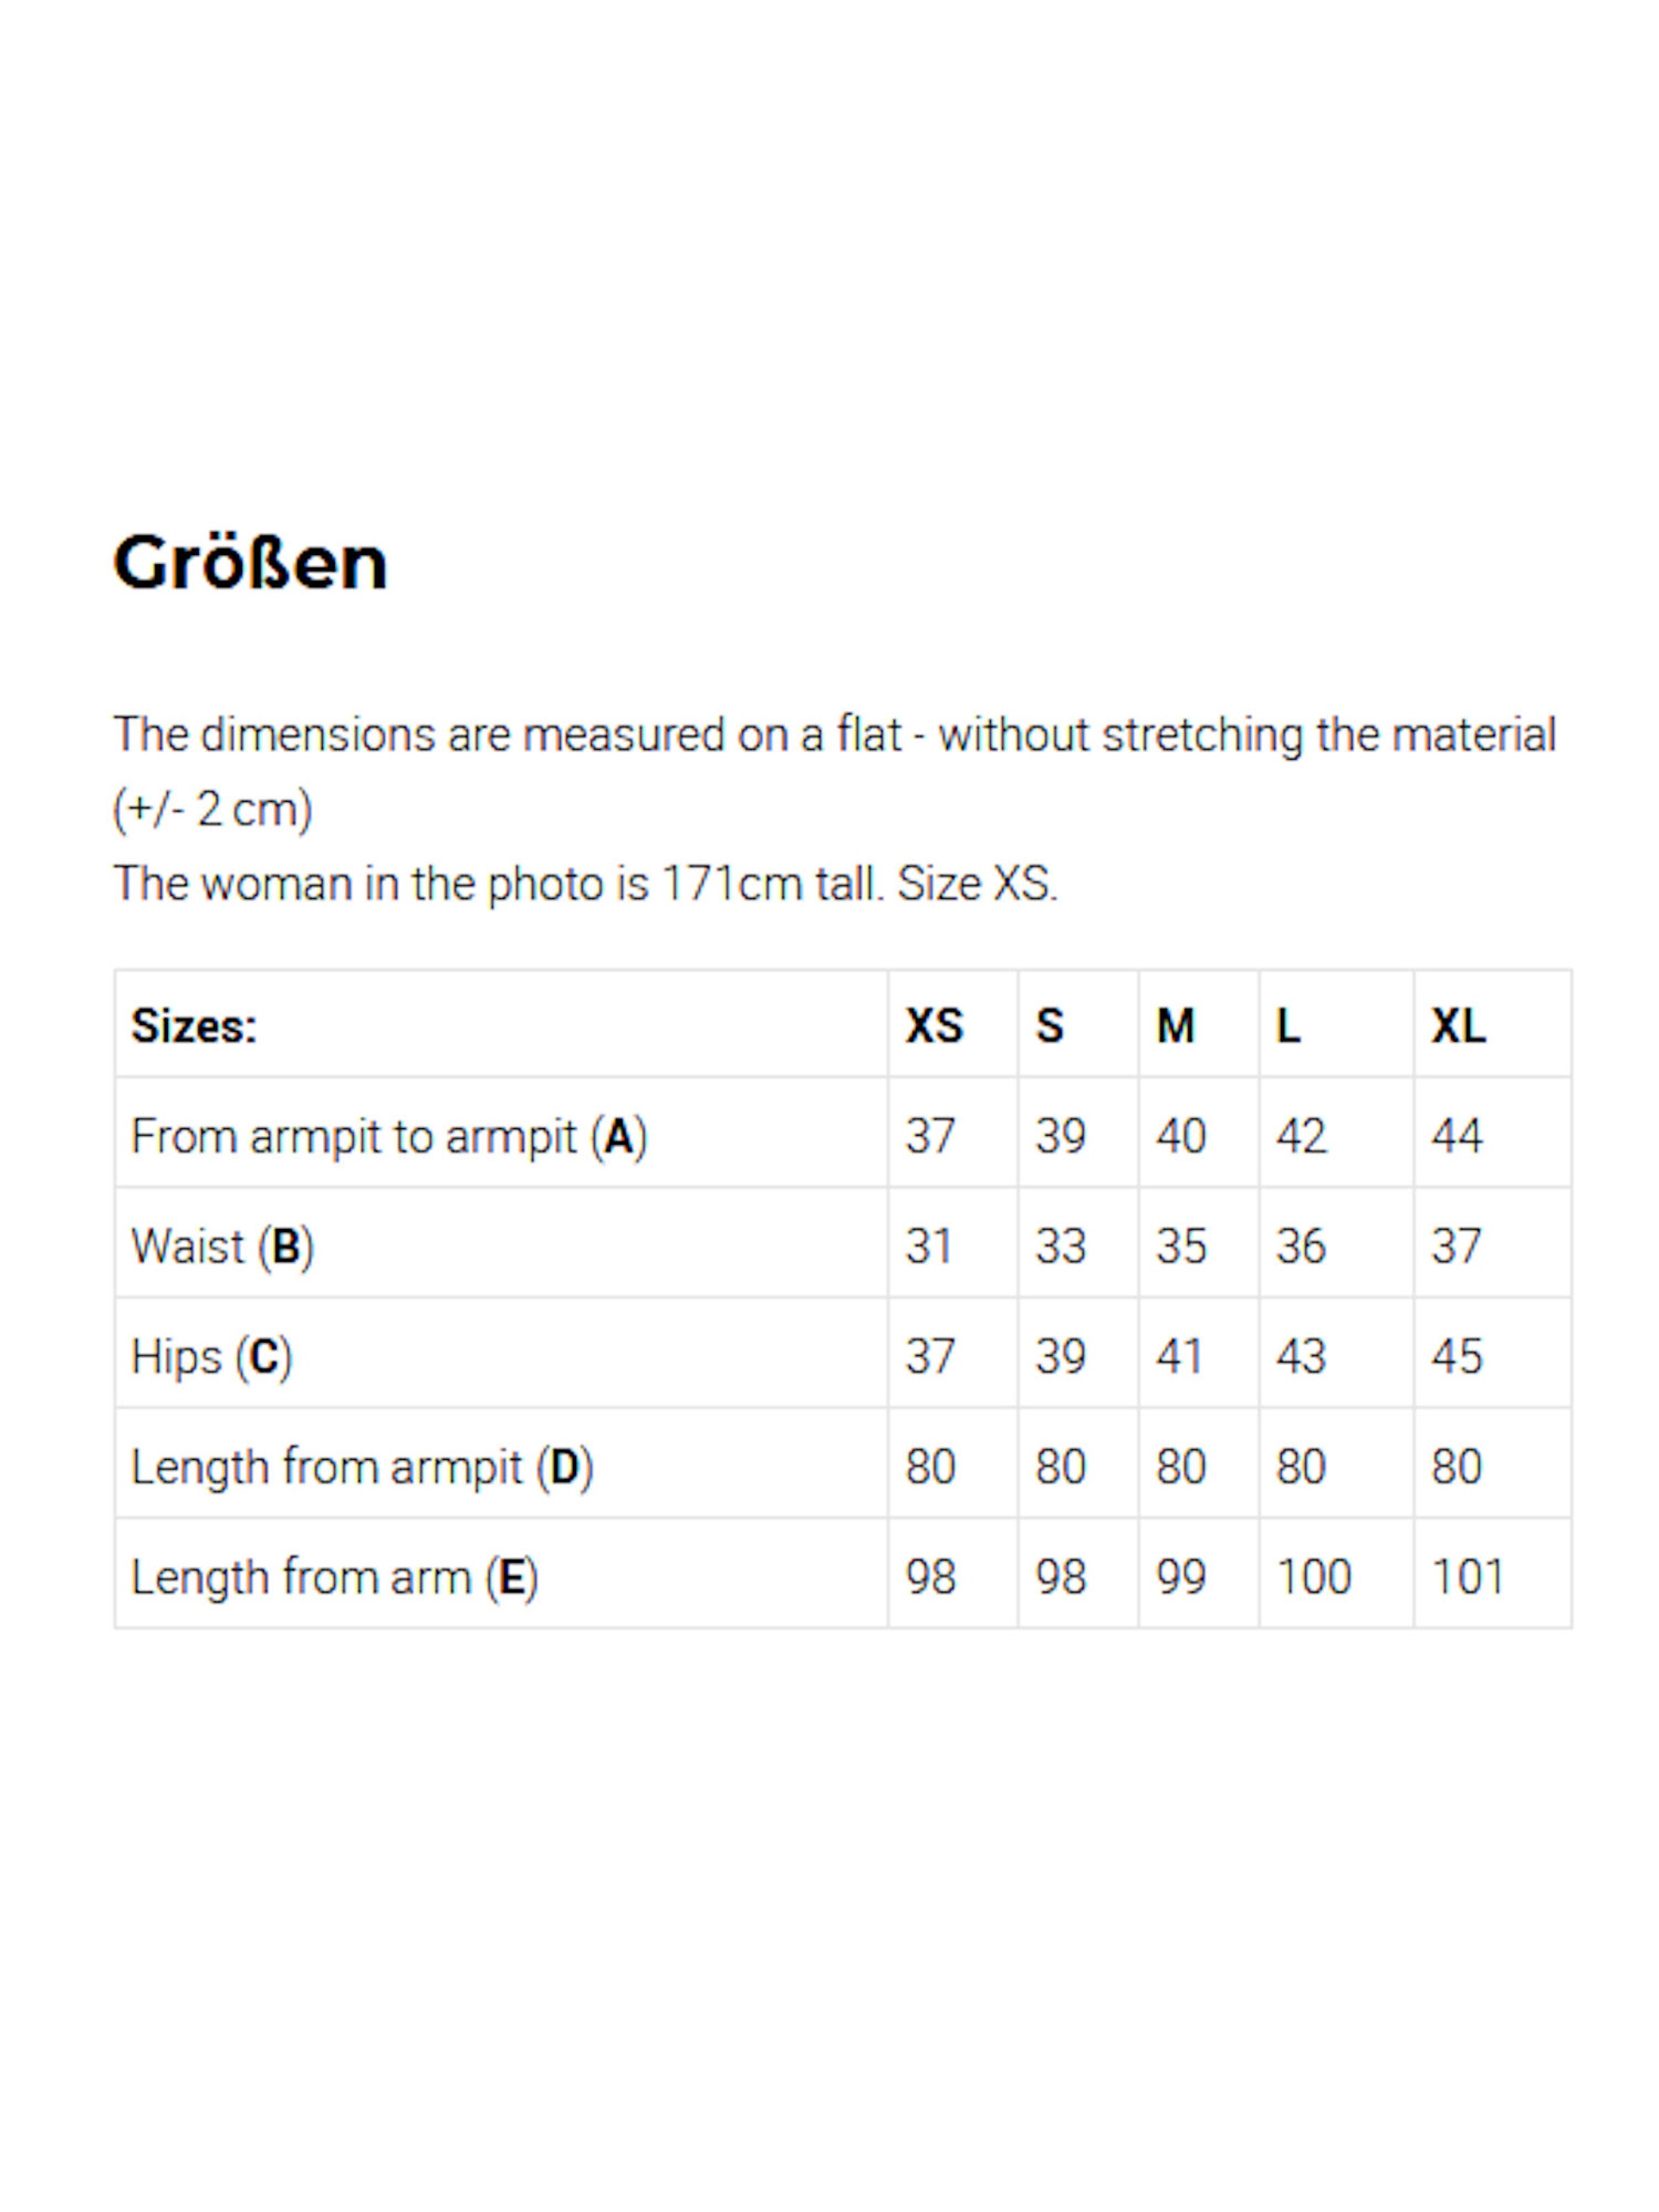Click the Hips value 45 for size XL
This screenshot has height=2212, width=1659.
(x=1456, y=1357)
